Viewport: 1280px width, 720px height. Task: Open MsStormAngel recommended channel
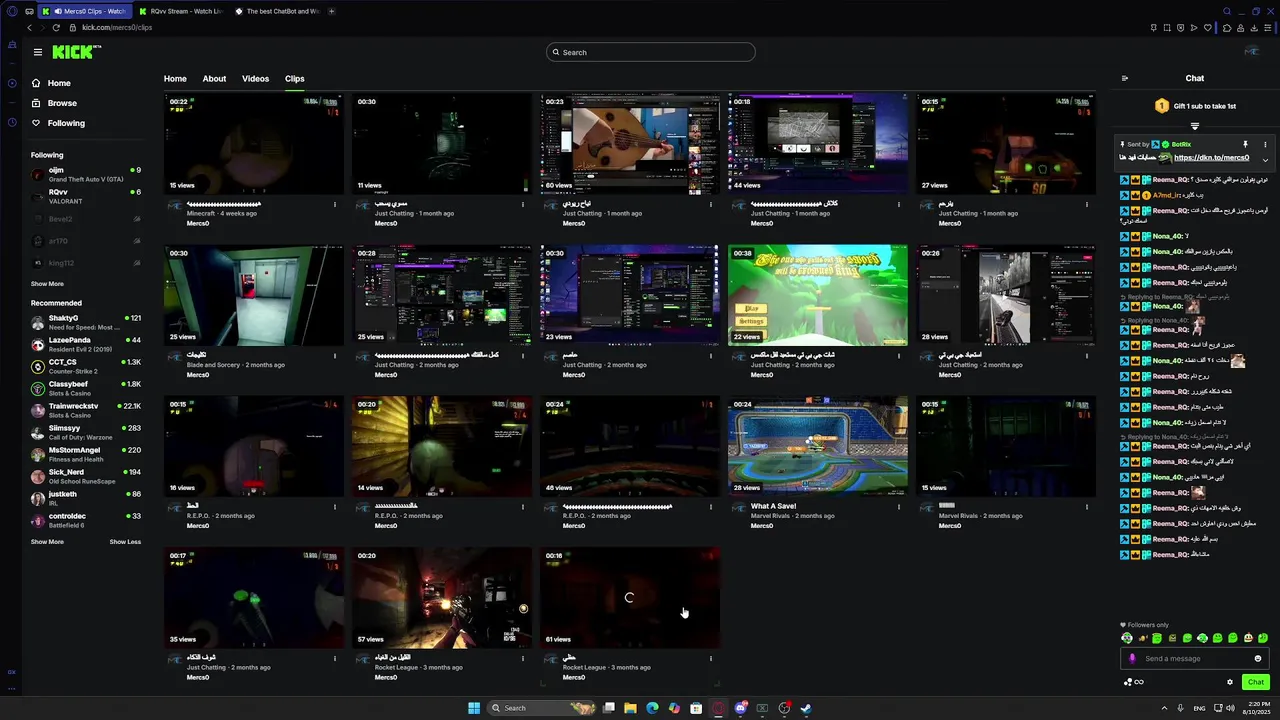point(86,453)
